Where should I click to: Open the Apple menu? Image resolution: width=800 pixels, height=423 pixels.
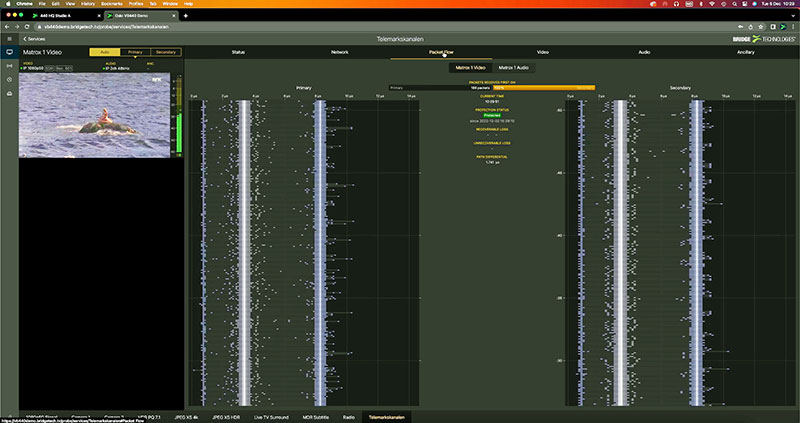[x=8, y=4]
